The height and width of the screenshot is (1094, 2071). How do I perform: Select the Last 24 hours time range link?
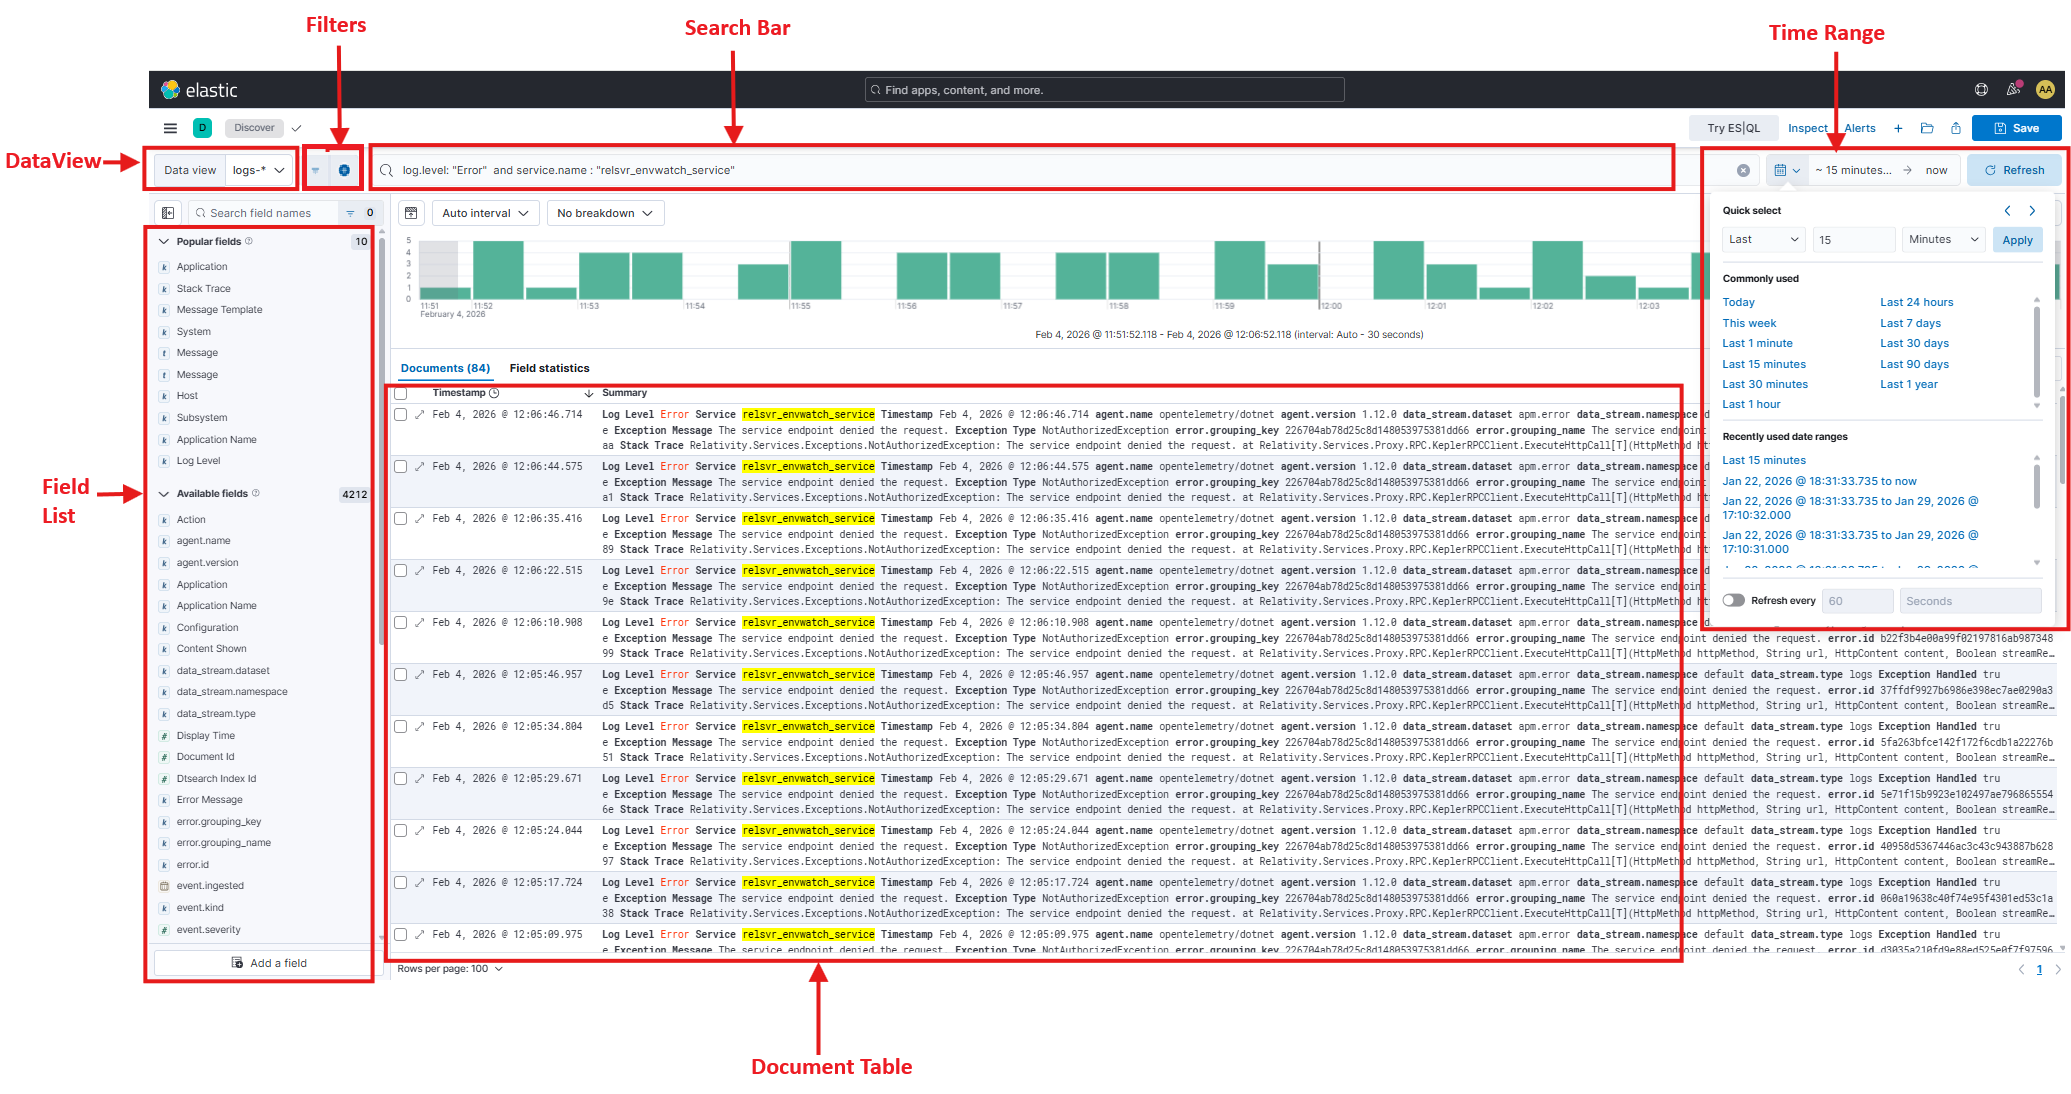[x=1915, y=302]
